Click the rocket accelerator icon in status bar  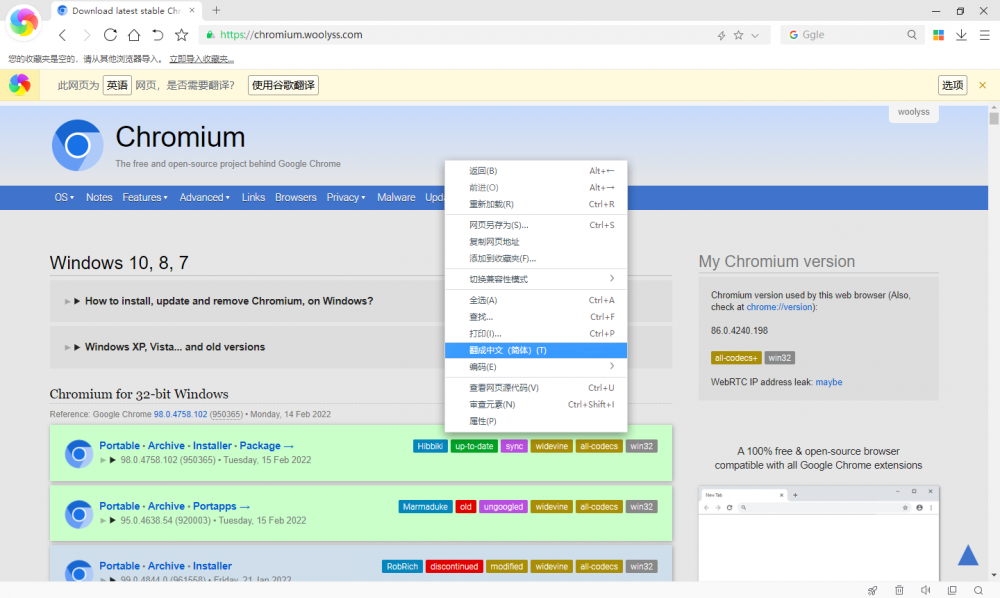pyautogui.click(x=873, y=590)
